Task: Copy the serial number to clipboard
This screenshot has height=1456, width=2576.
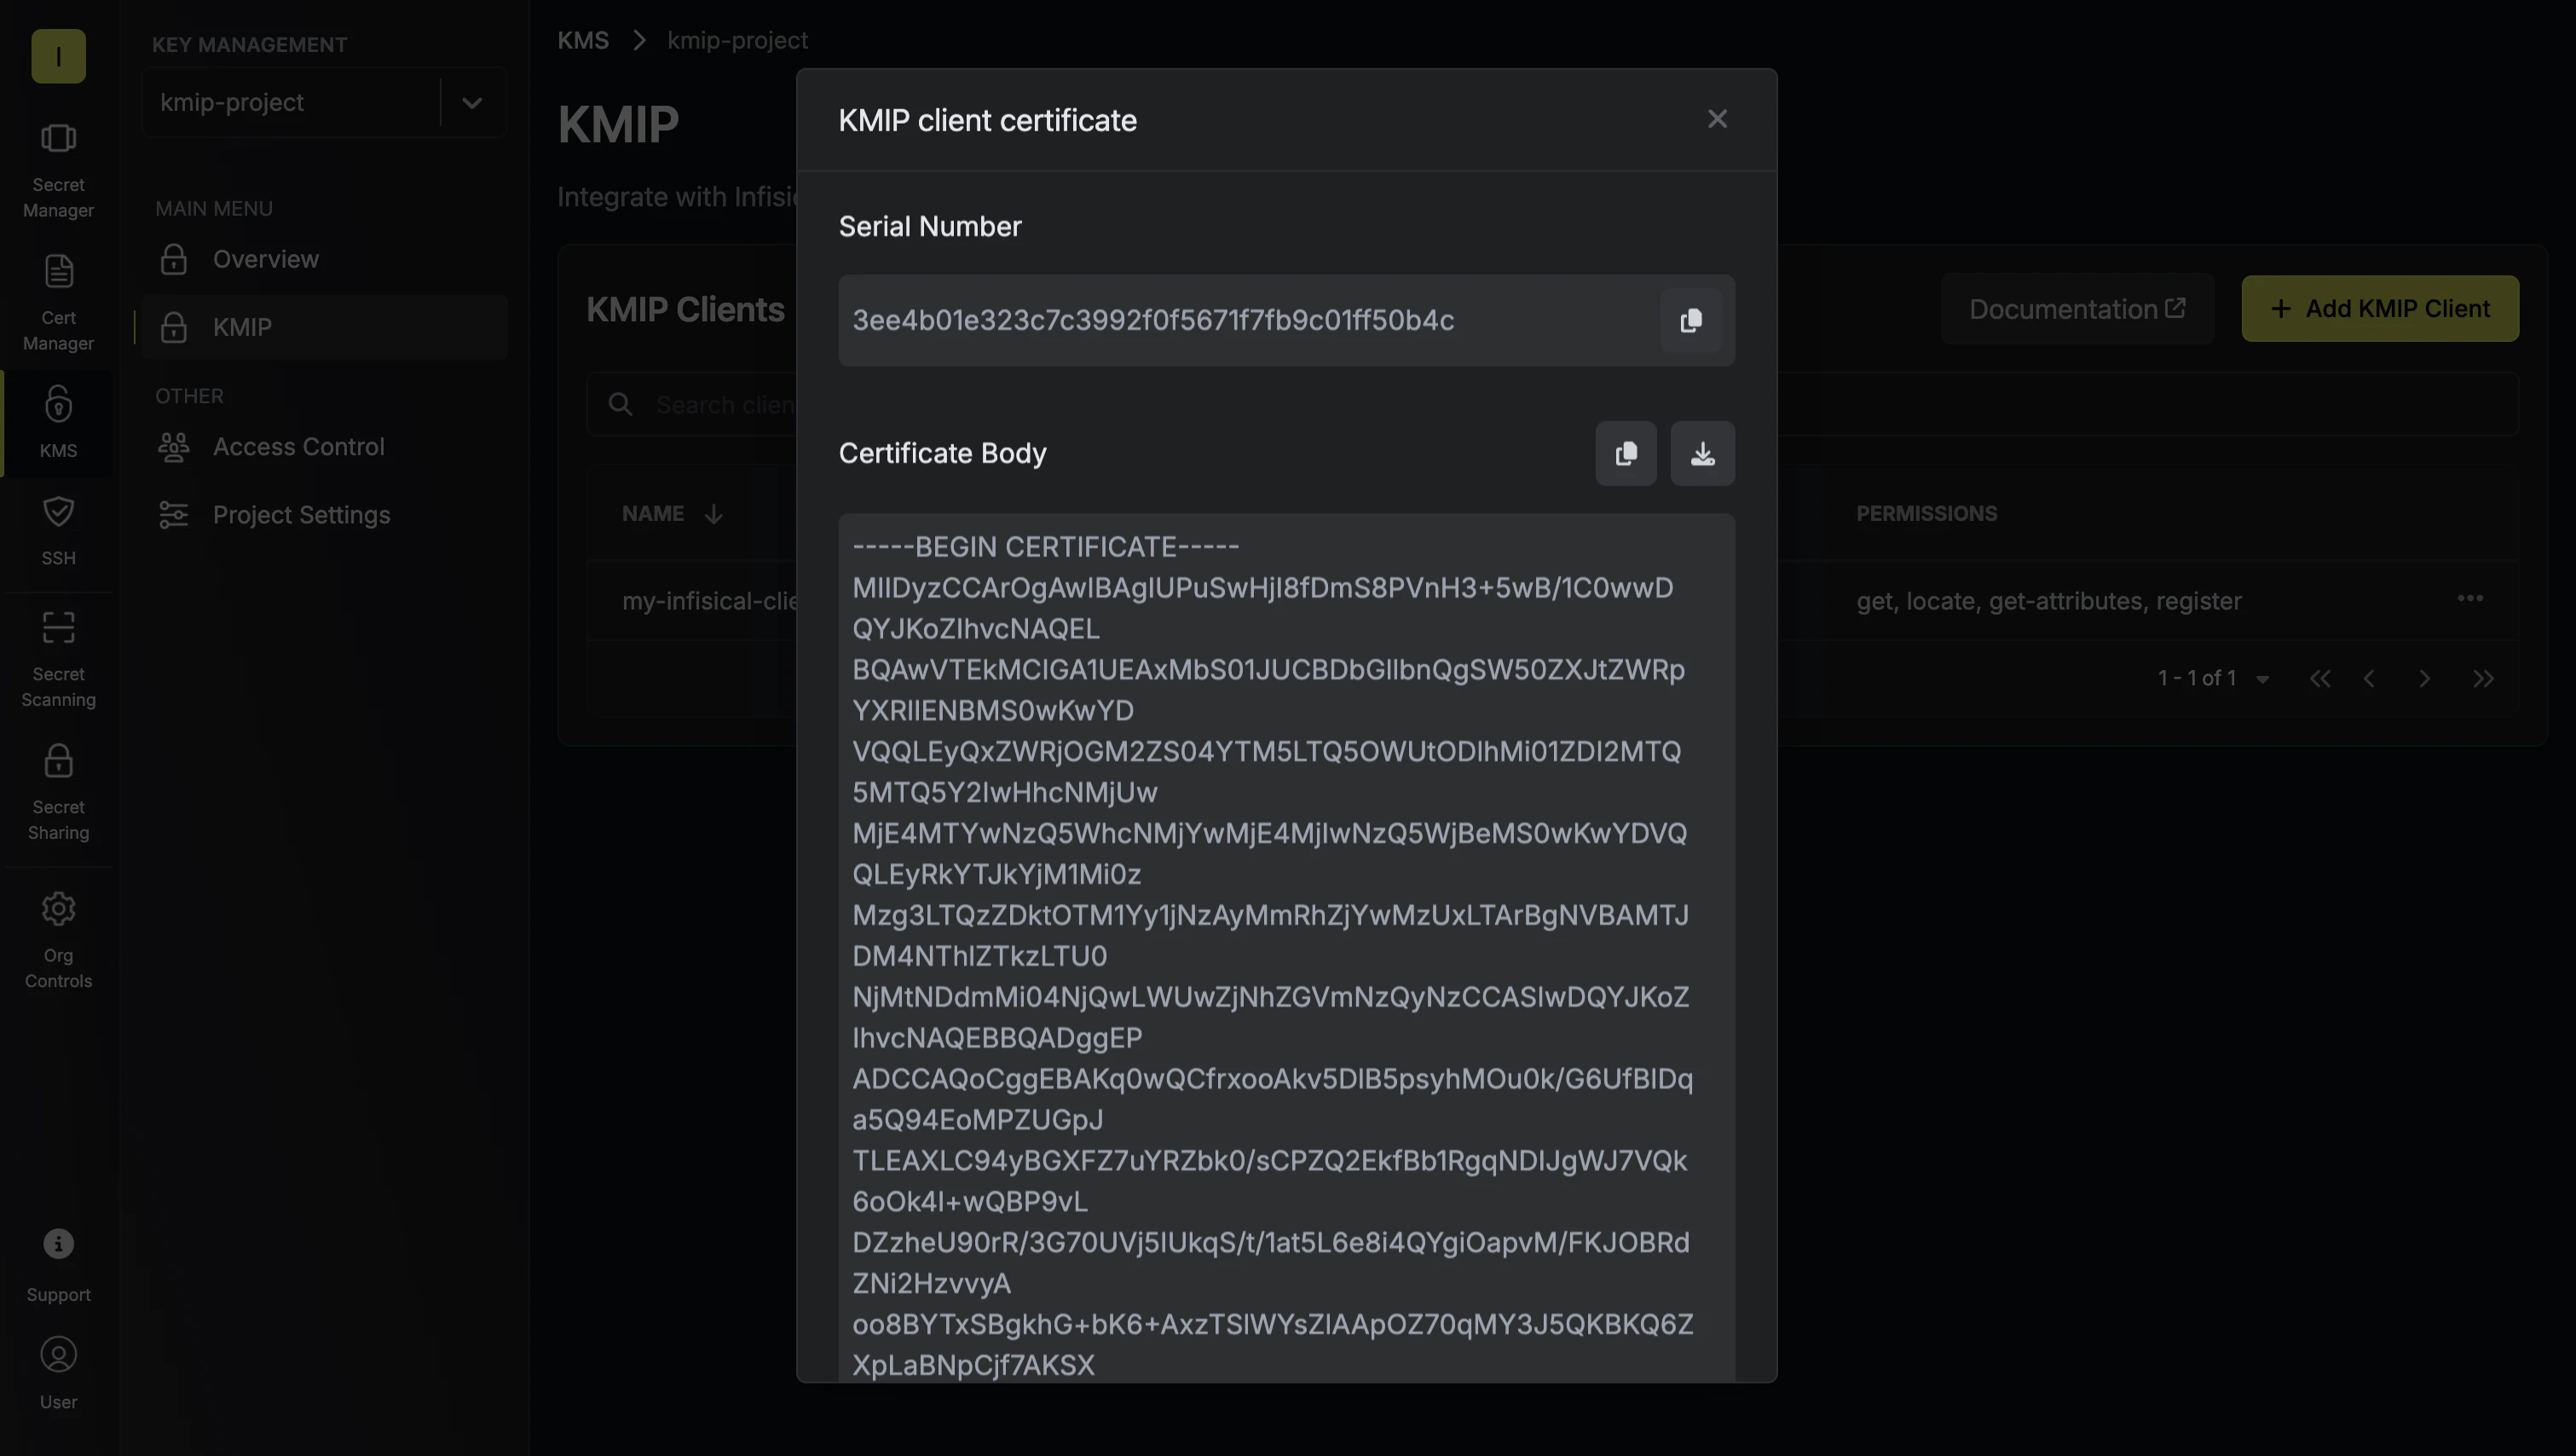Action: 1690,320
